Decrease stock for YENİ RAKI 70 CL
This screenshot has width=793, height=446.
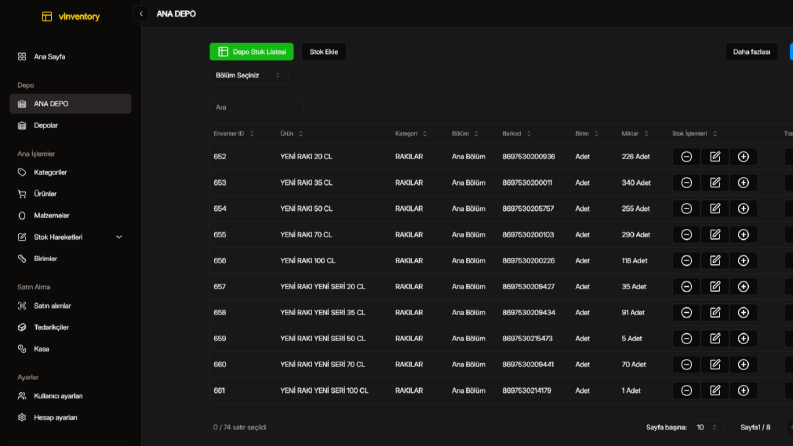(686, 235)
